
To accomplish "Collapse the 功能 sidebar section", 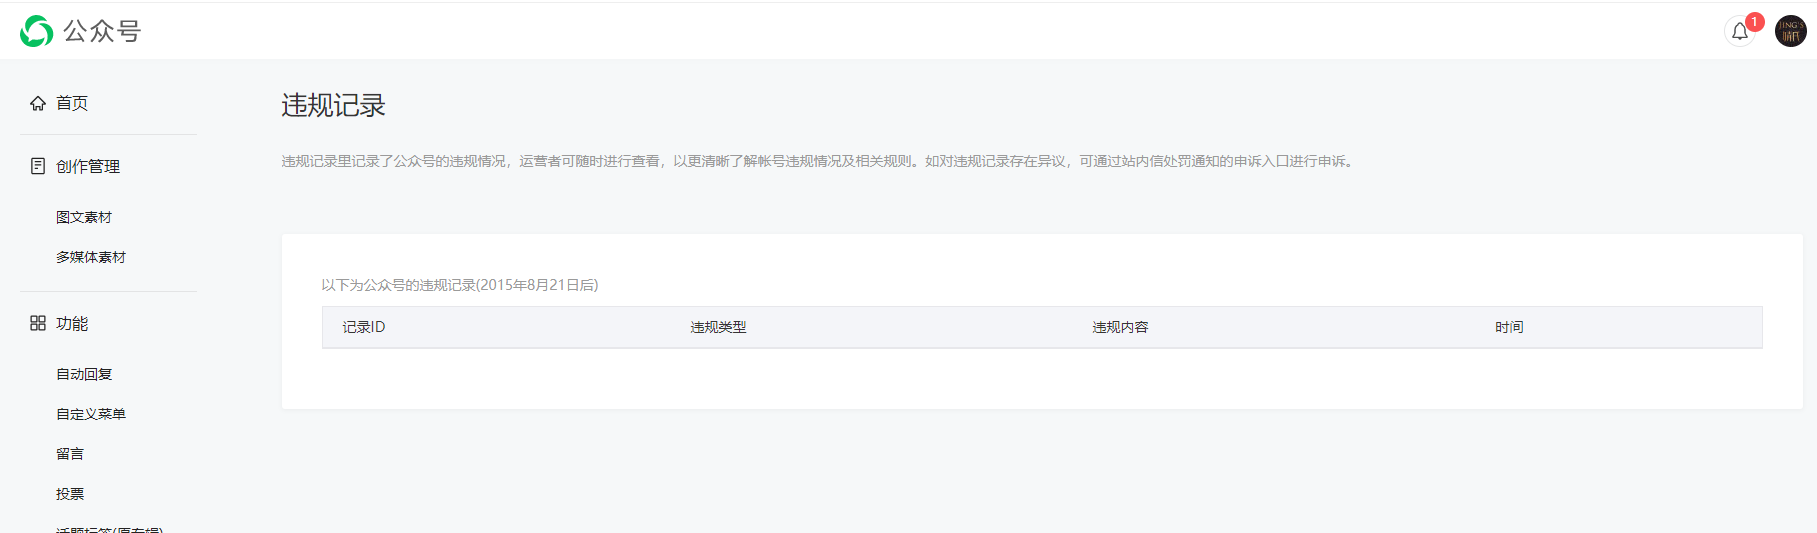I will 72,323.
